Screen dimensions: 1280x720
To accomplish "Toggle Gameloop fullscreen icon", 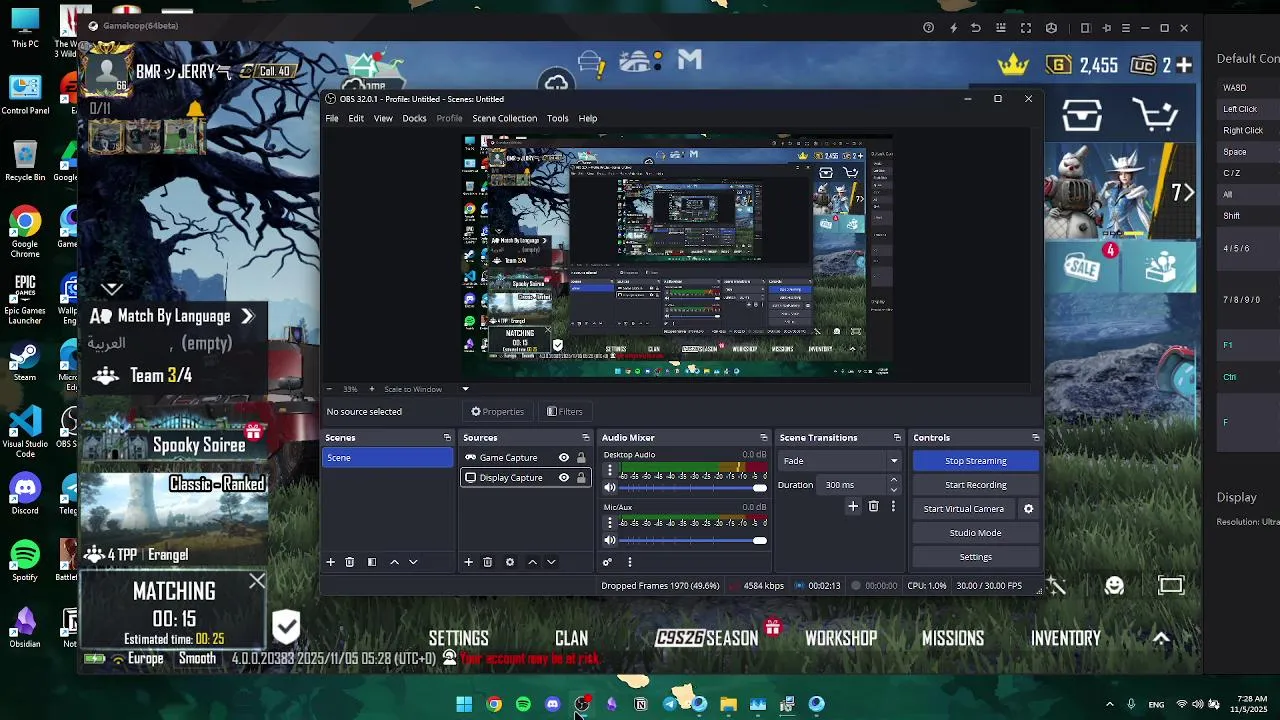I will point(1026,28).
